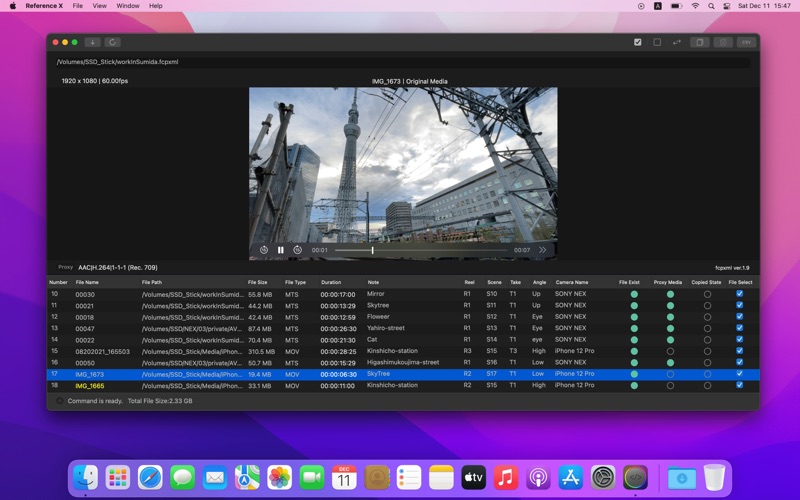Sort table by File Size column
This screenshot has width=800, height=500.
pos(258,282)
